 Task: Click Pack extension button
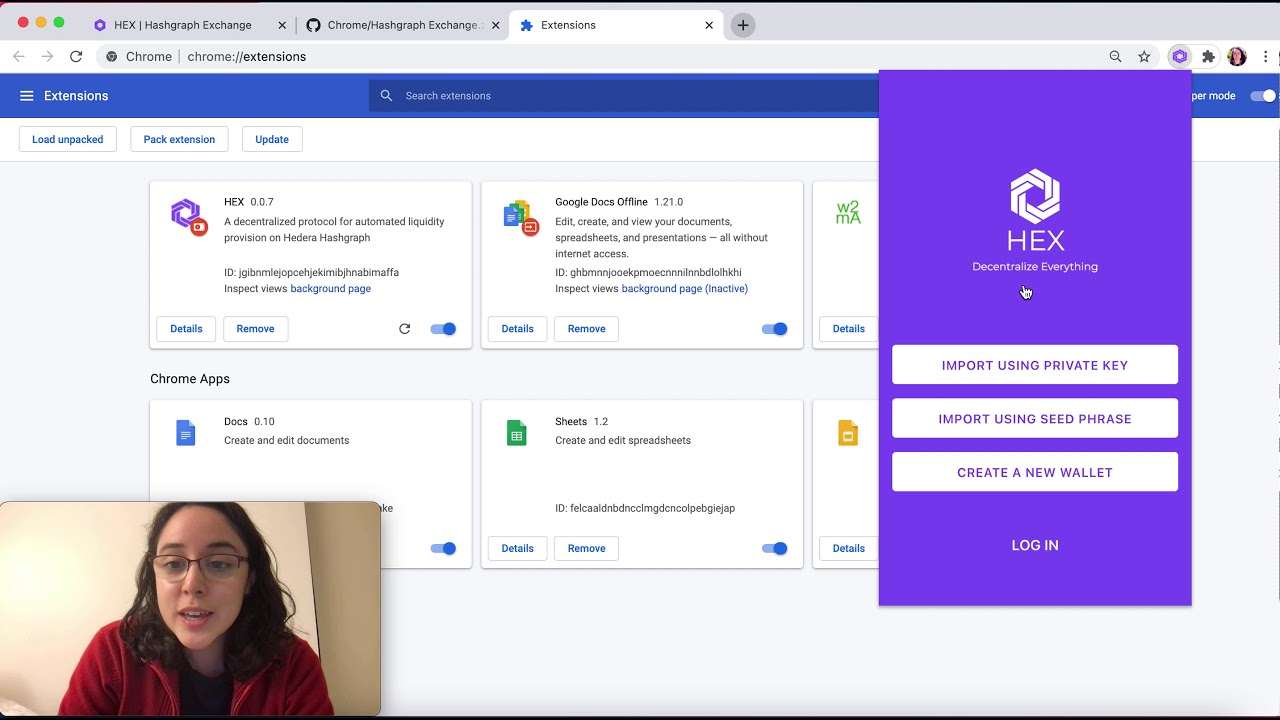pyautogui.click(x=179, y=139)
